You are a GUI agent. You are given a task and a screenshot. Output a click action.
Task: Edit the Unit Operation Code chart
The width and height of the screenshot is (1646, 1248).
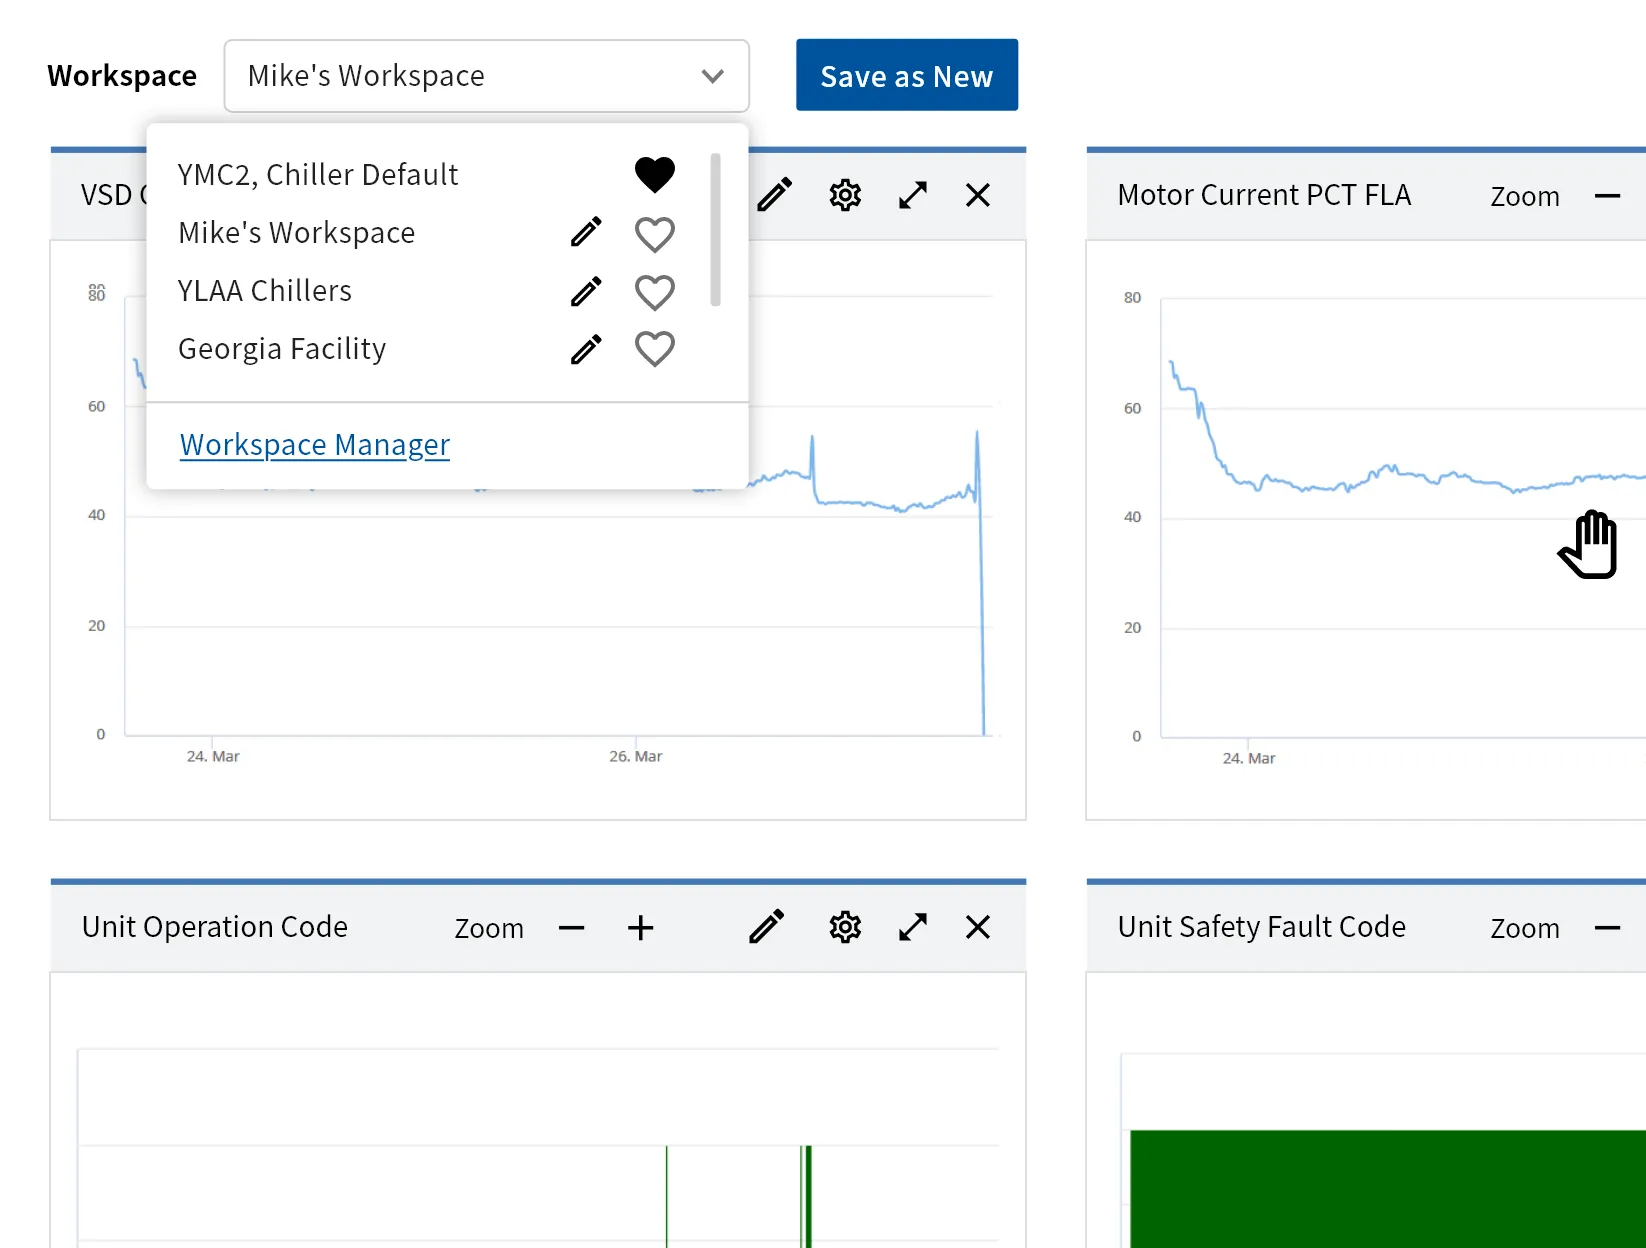767,927
